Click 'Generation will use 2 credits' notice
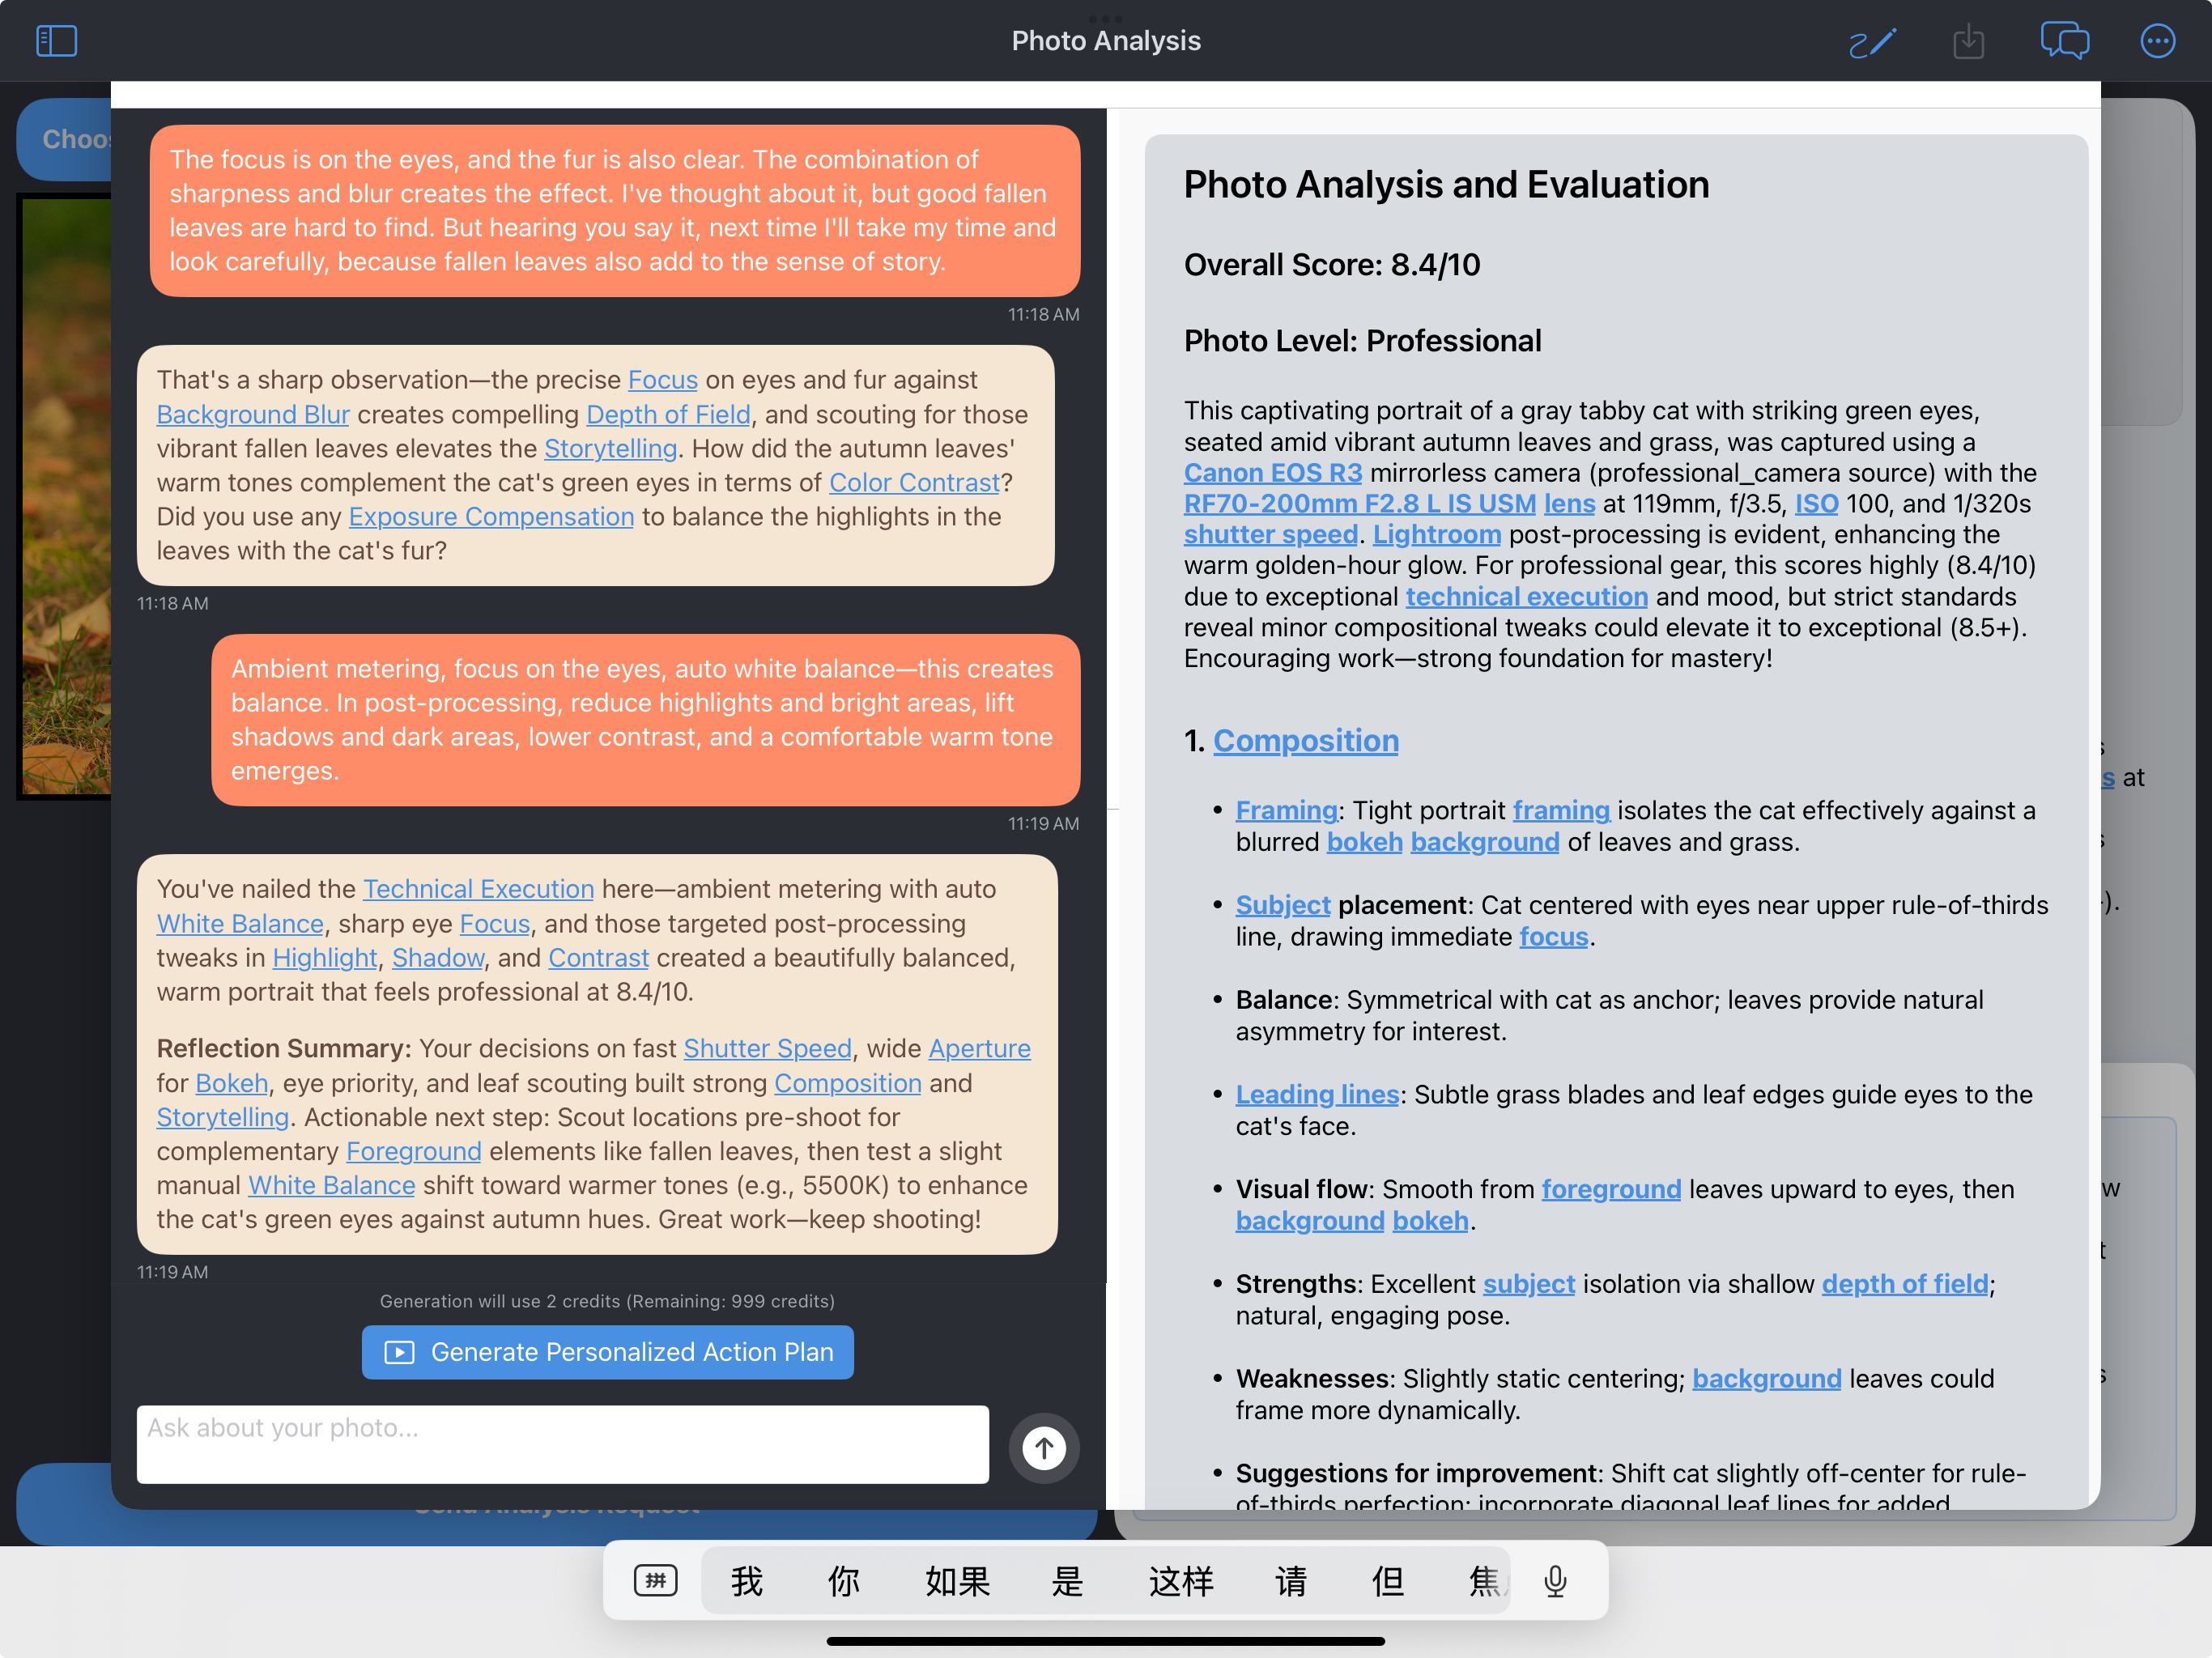This screenshot has width=2212, height=1658. pyautogui.click(x=607, y=1301)
